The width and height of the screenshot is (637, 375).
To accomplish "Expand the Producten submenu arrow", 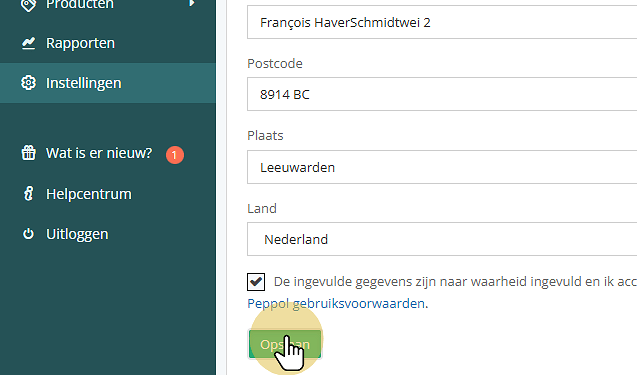I will click(x=192, y=3).
